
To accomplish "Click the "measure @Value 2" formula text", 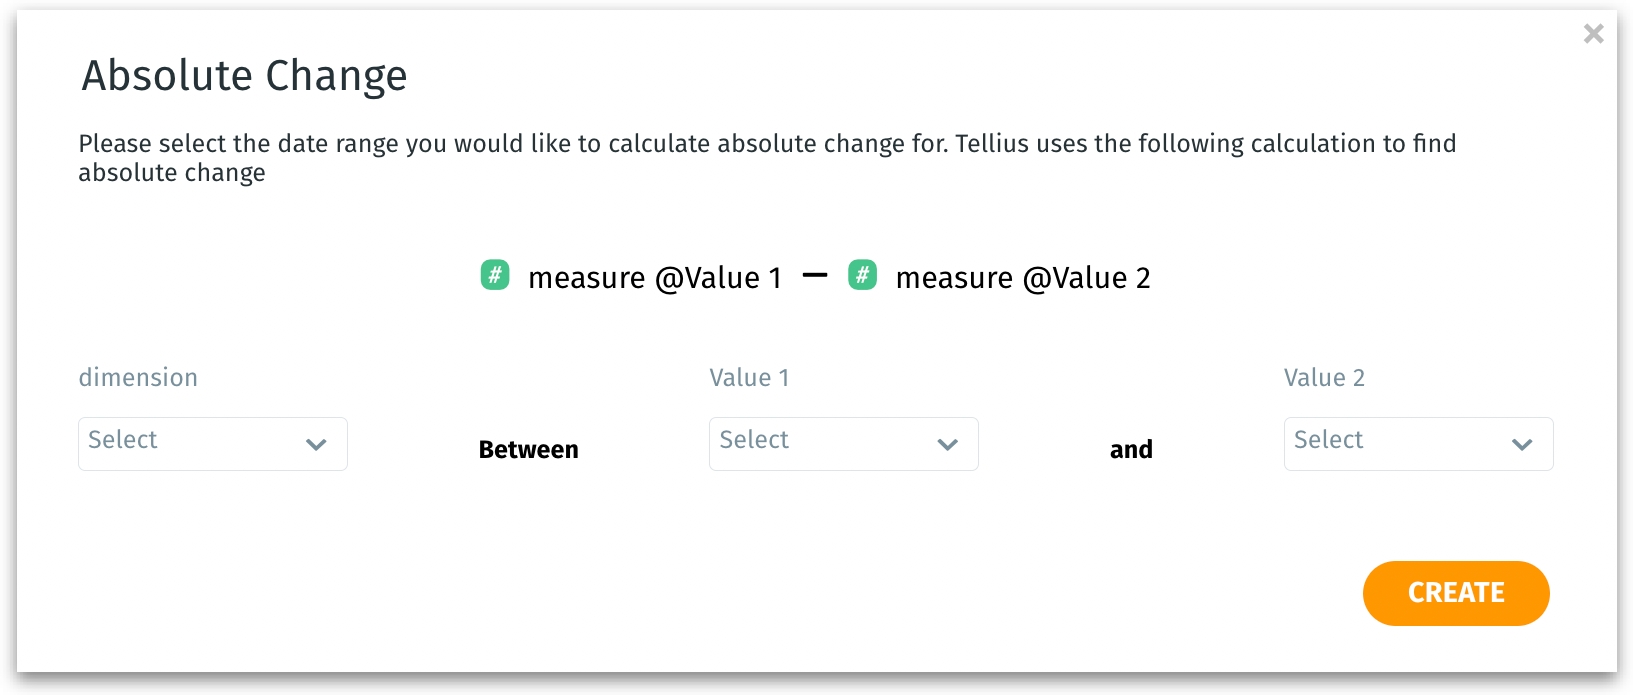I will (x=1022, y=278).
